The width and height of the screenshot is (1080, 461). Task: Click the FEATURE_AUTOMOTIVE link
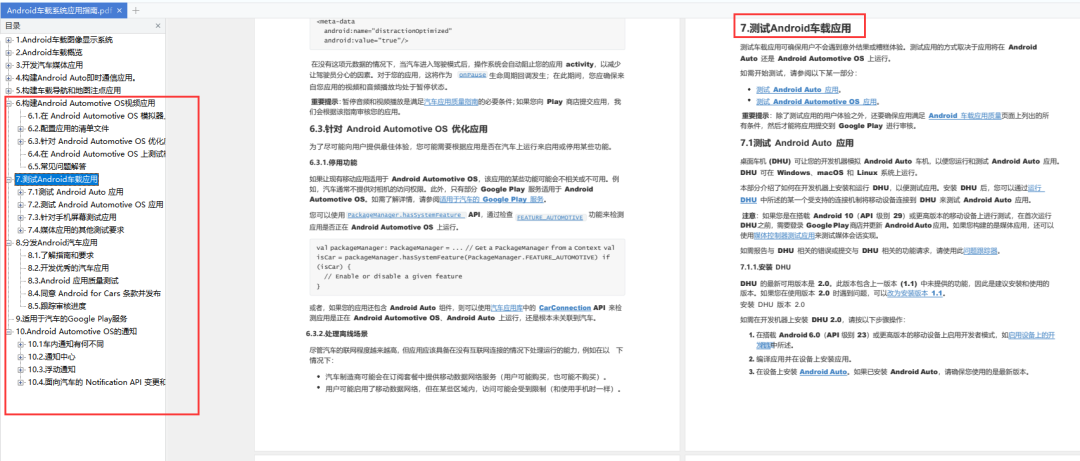click(550, 217)
